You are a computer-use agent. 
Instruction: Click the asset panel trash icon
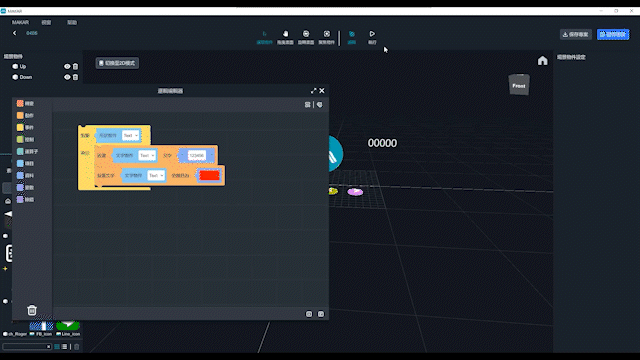click(76, 347)
